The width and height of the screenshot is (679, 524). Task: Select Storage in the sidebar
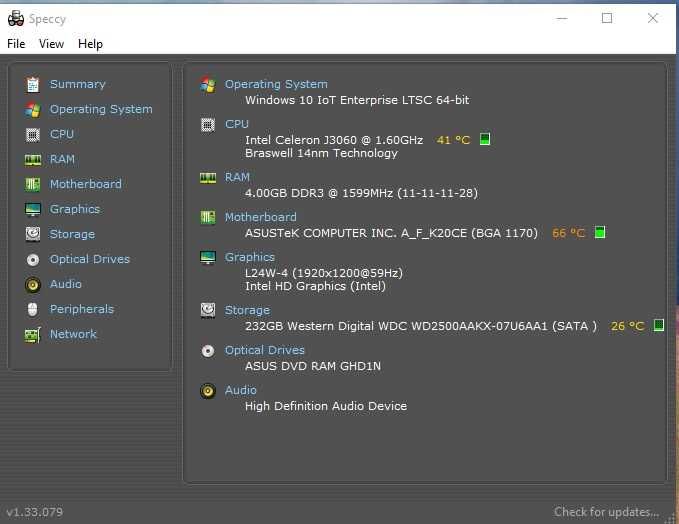72,234
